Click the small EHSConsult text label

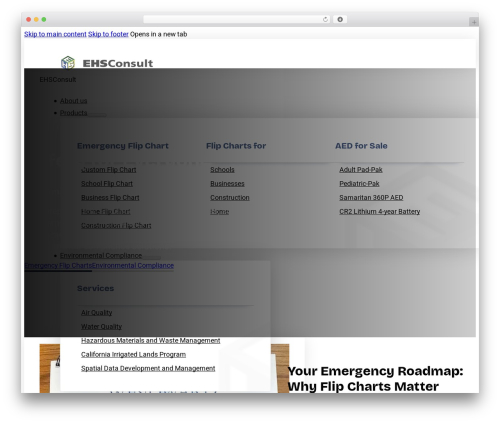tap(58, 80)
